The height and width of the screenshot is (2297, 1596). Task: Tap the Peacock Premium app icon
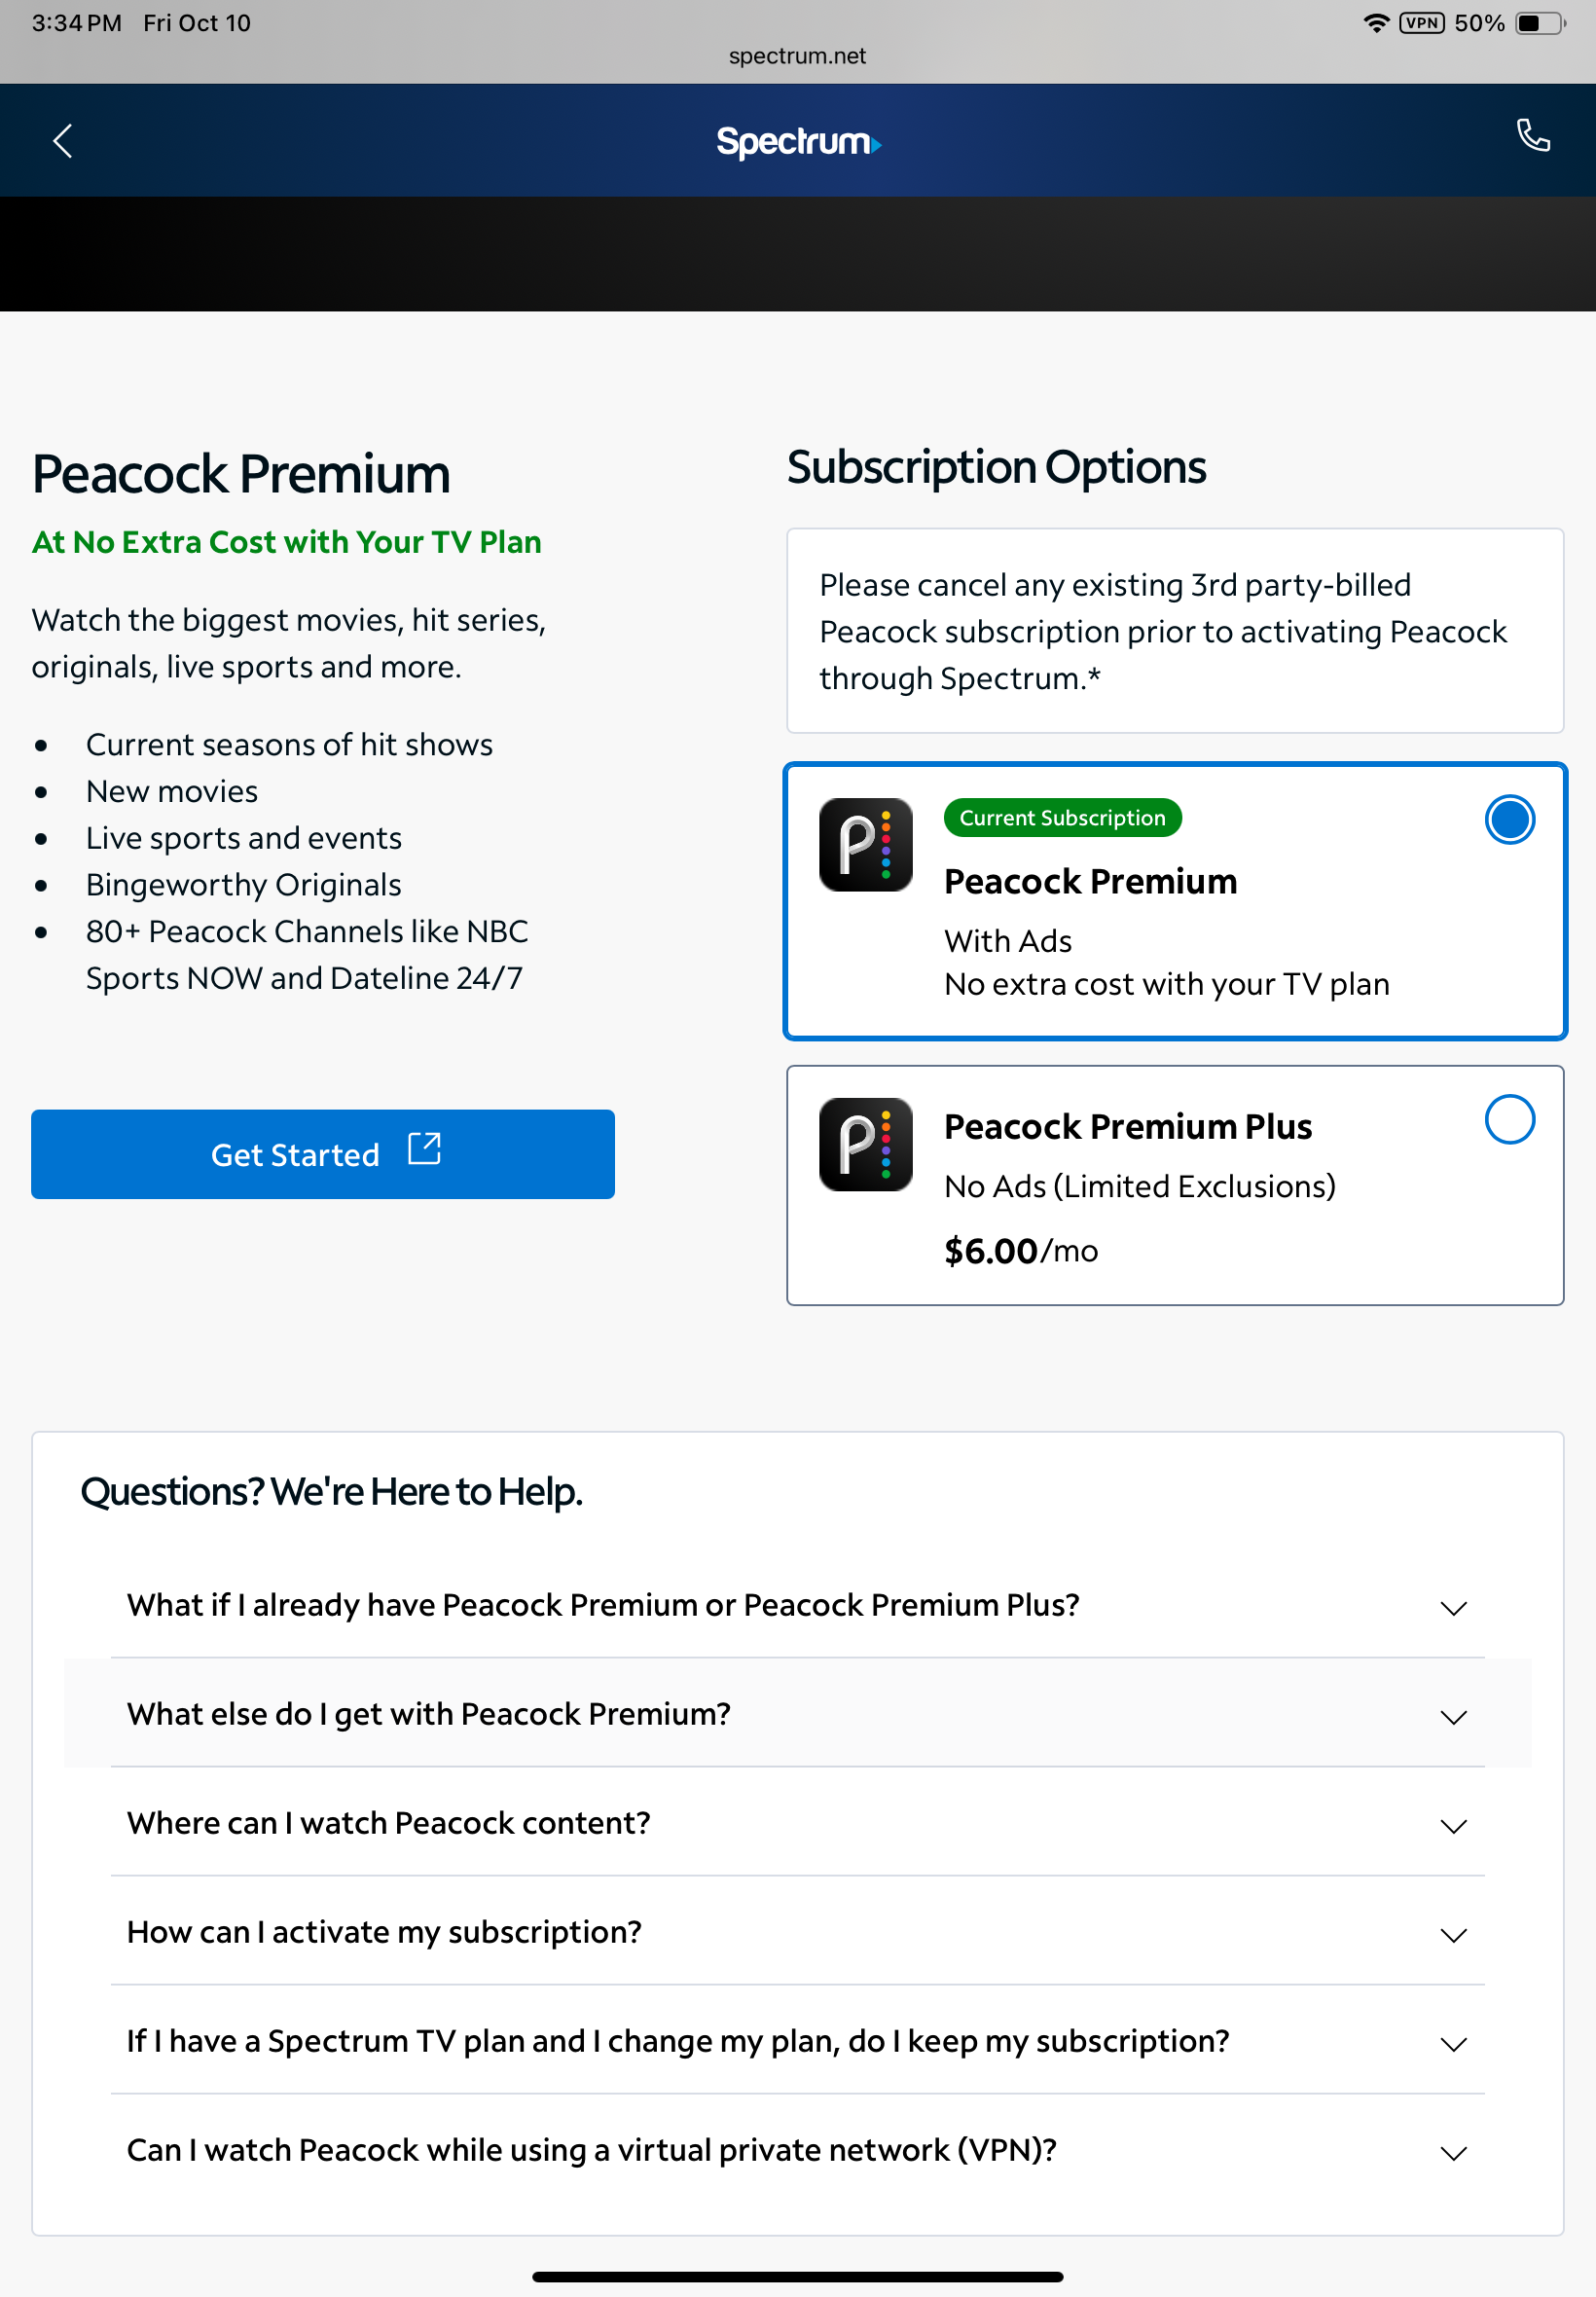click(865, 844)
